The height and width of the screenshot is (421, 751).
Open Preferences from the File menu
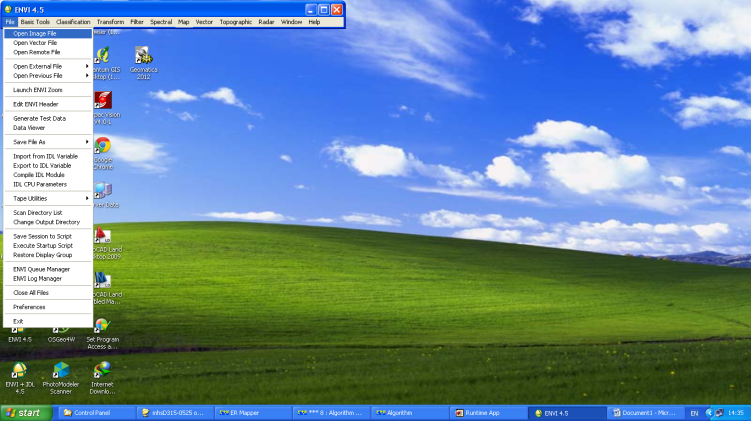point(48,307)
